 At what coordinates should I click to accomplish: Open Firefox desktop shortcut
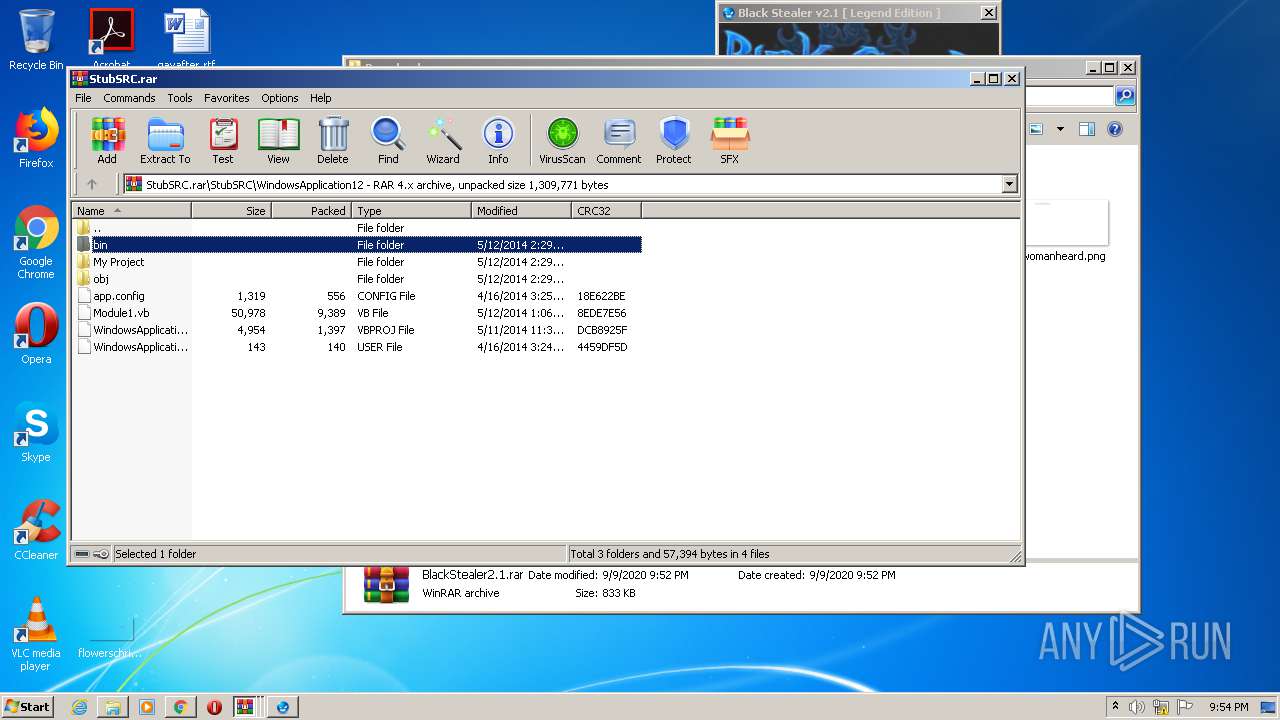click(36, 138)
